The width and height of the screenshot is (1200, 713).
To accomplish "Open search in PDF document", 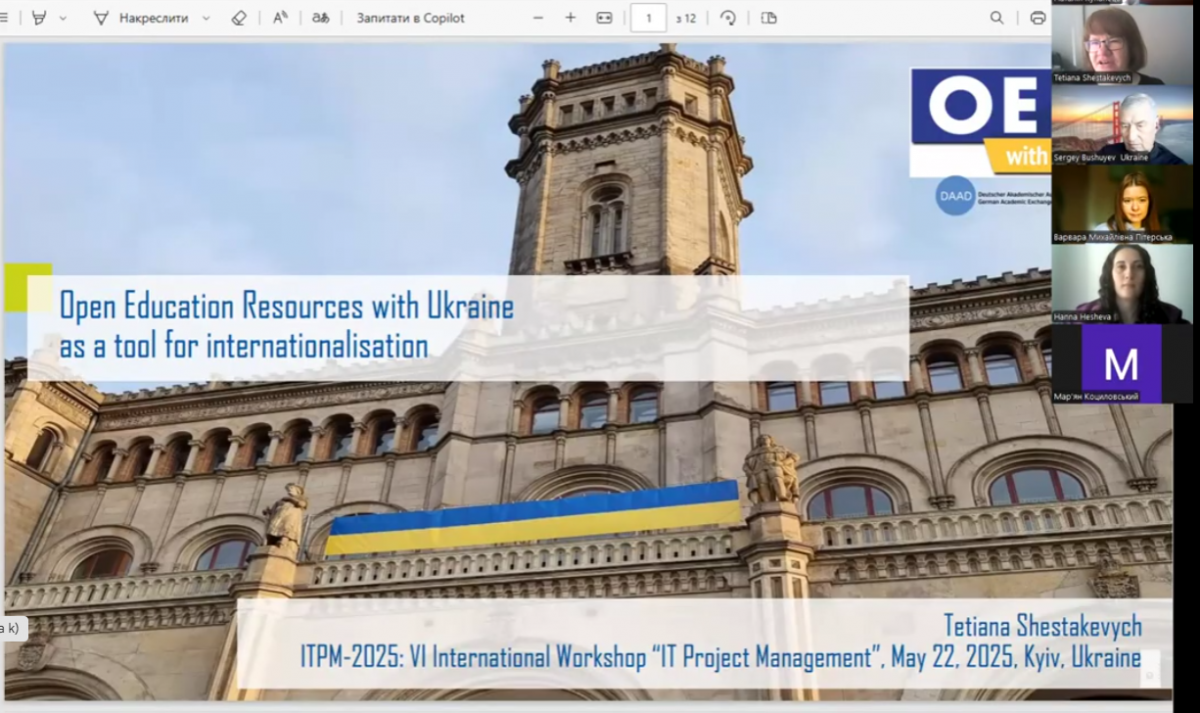I will click(x=996, y=18).
